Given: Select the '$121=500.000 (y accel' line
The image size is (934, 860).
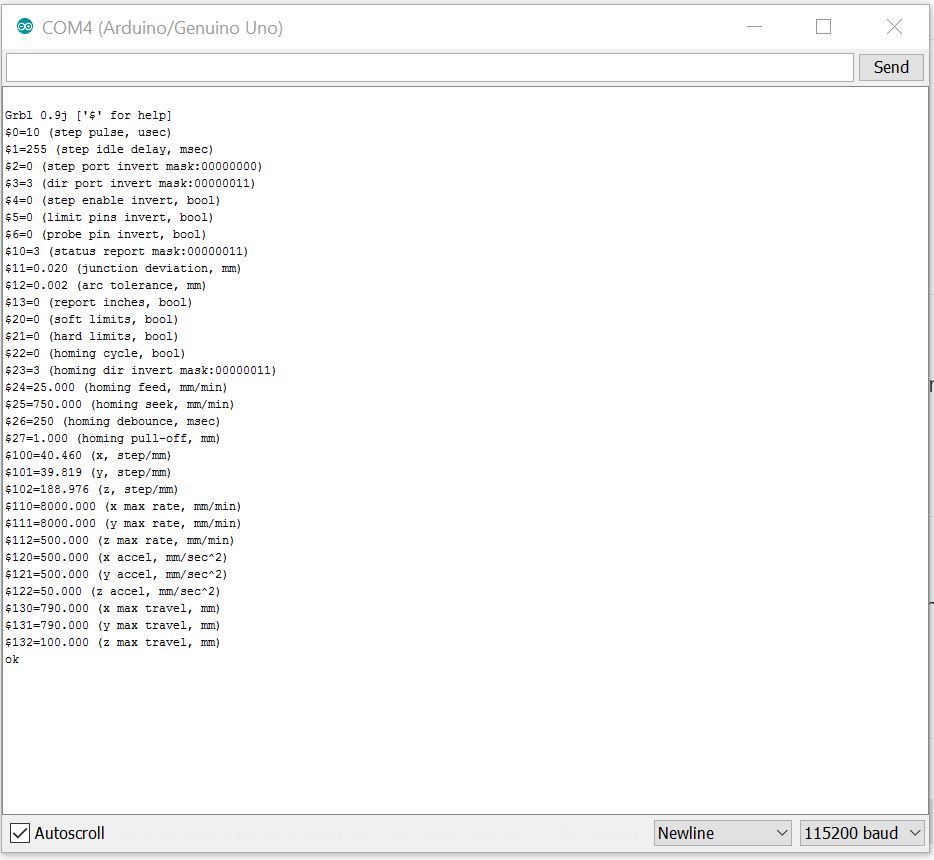Looking at the screenshot, I should [x=116, y=574].
